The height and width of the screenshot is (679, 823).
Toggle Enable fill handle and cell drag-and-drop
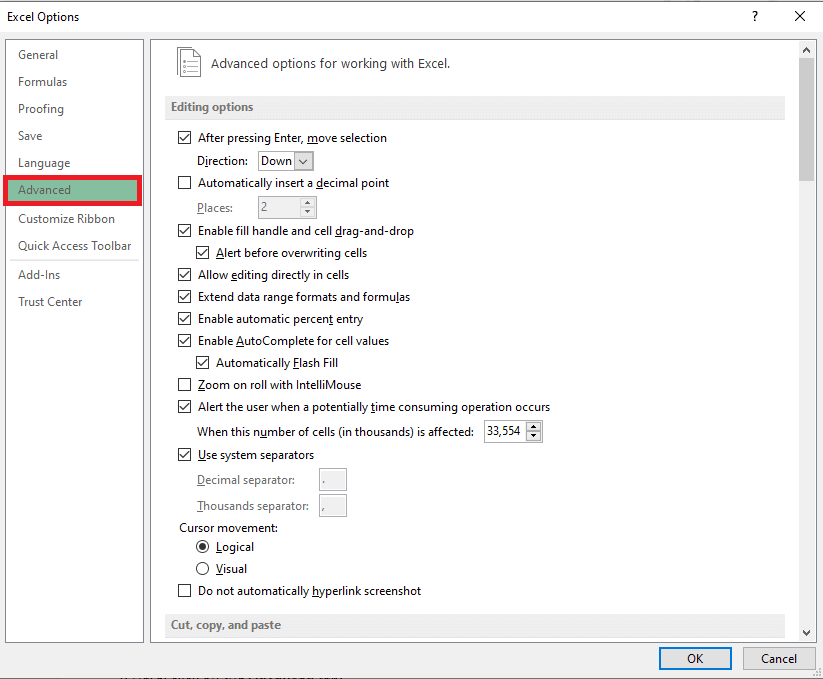184,231
